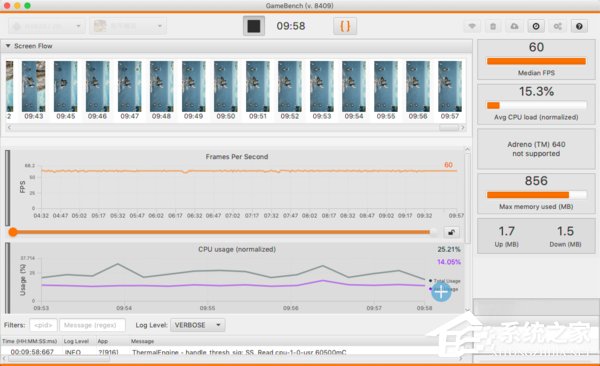Screen dimensions: 600x366
Task: Open the app selection dropdown
Action: tap(128, 26)
